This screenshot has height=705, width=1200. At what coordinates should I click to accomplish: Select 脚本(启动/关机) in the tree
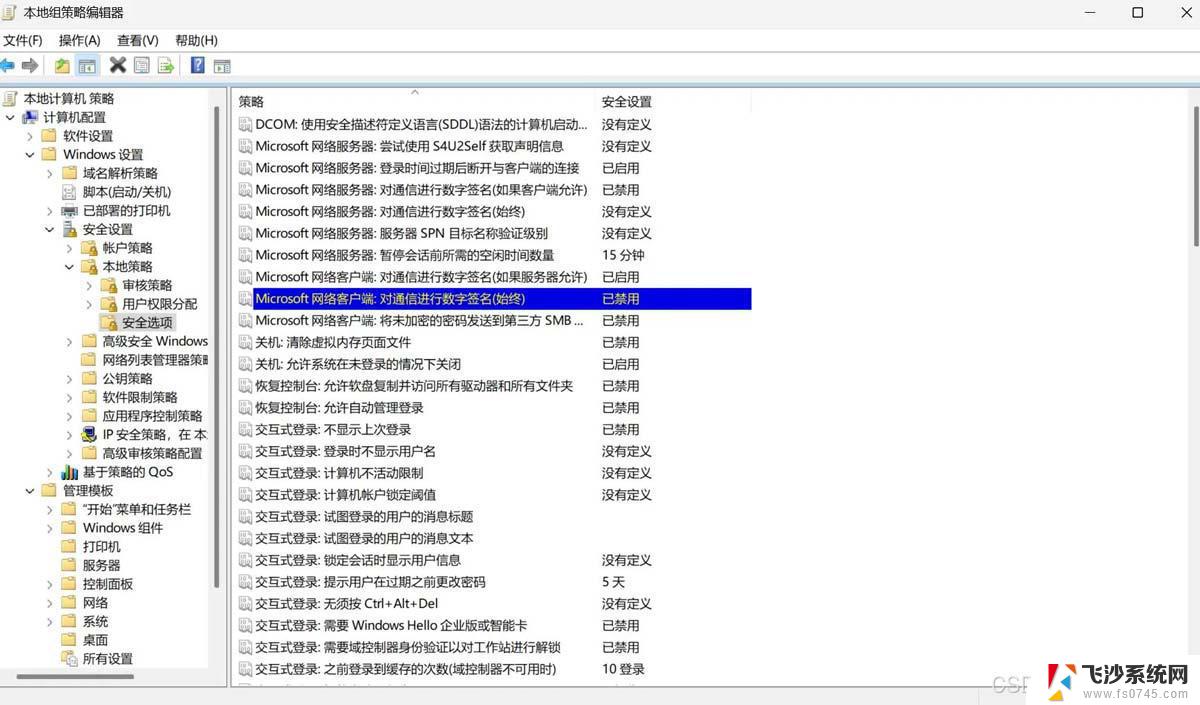click(x=127, y=192)
